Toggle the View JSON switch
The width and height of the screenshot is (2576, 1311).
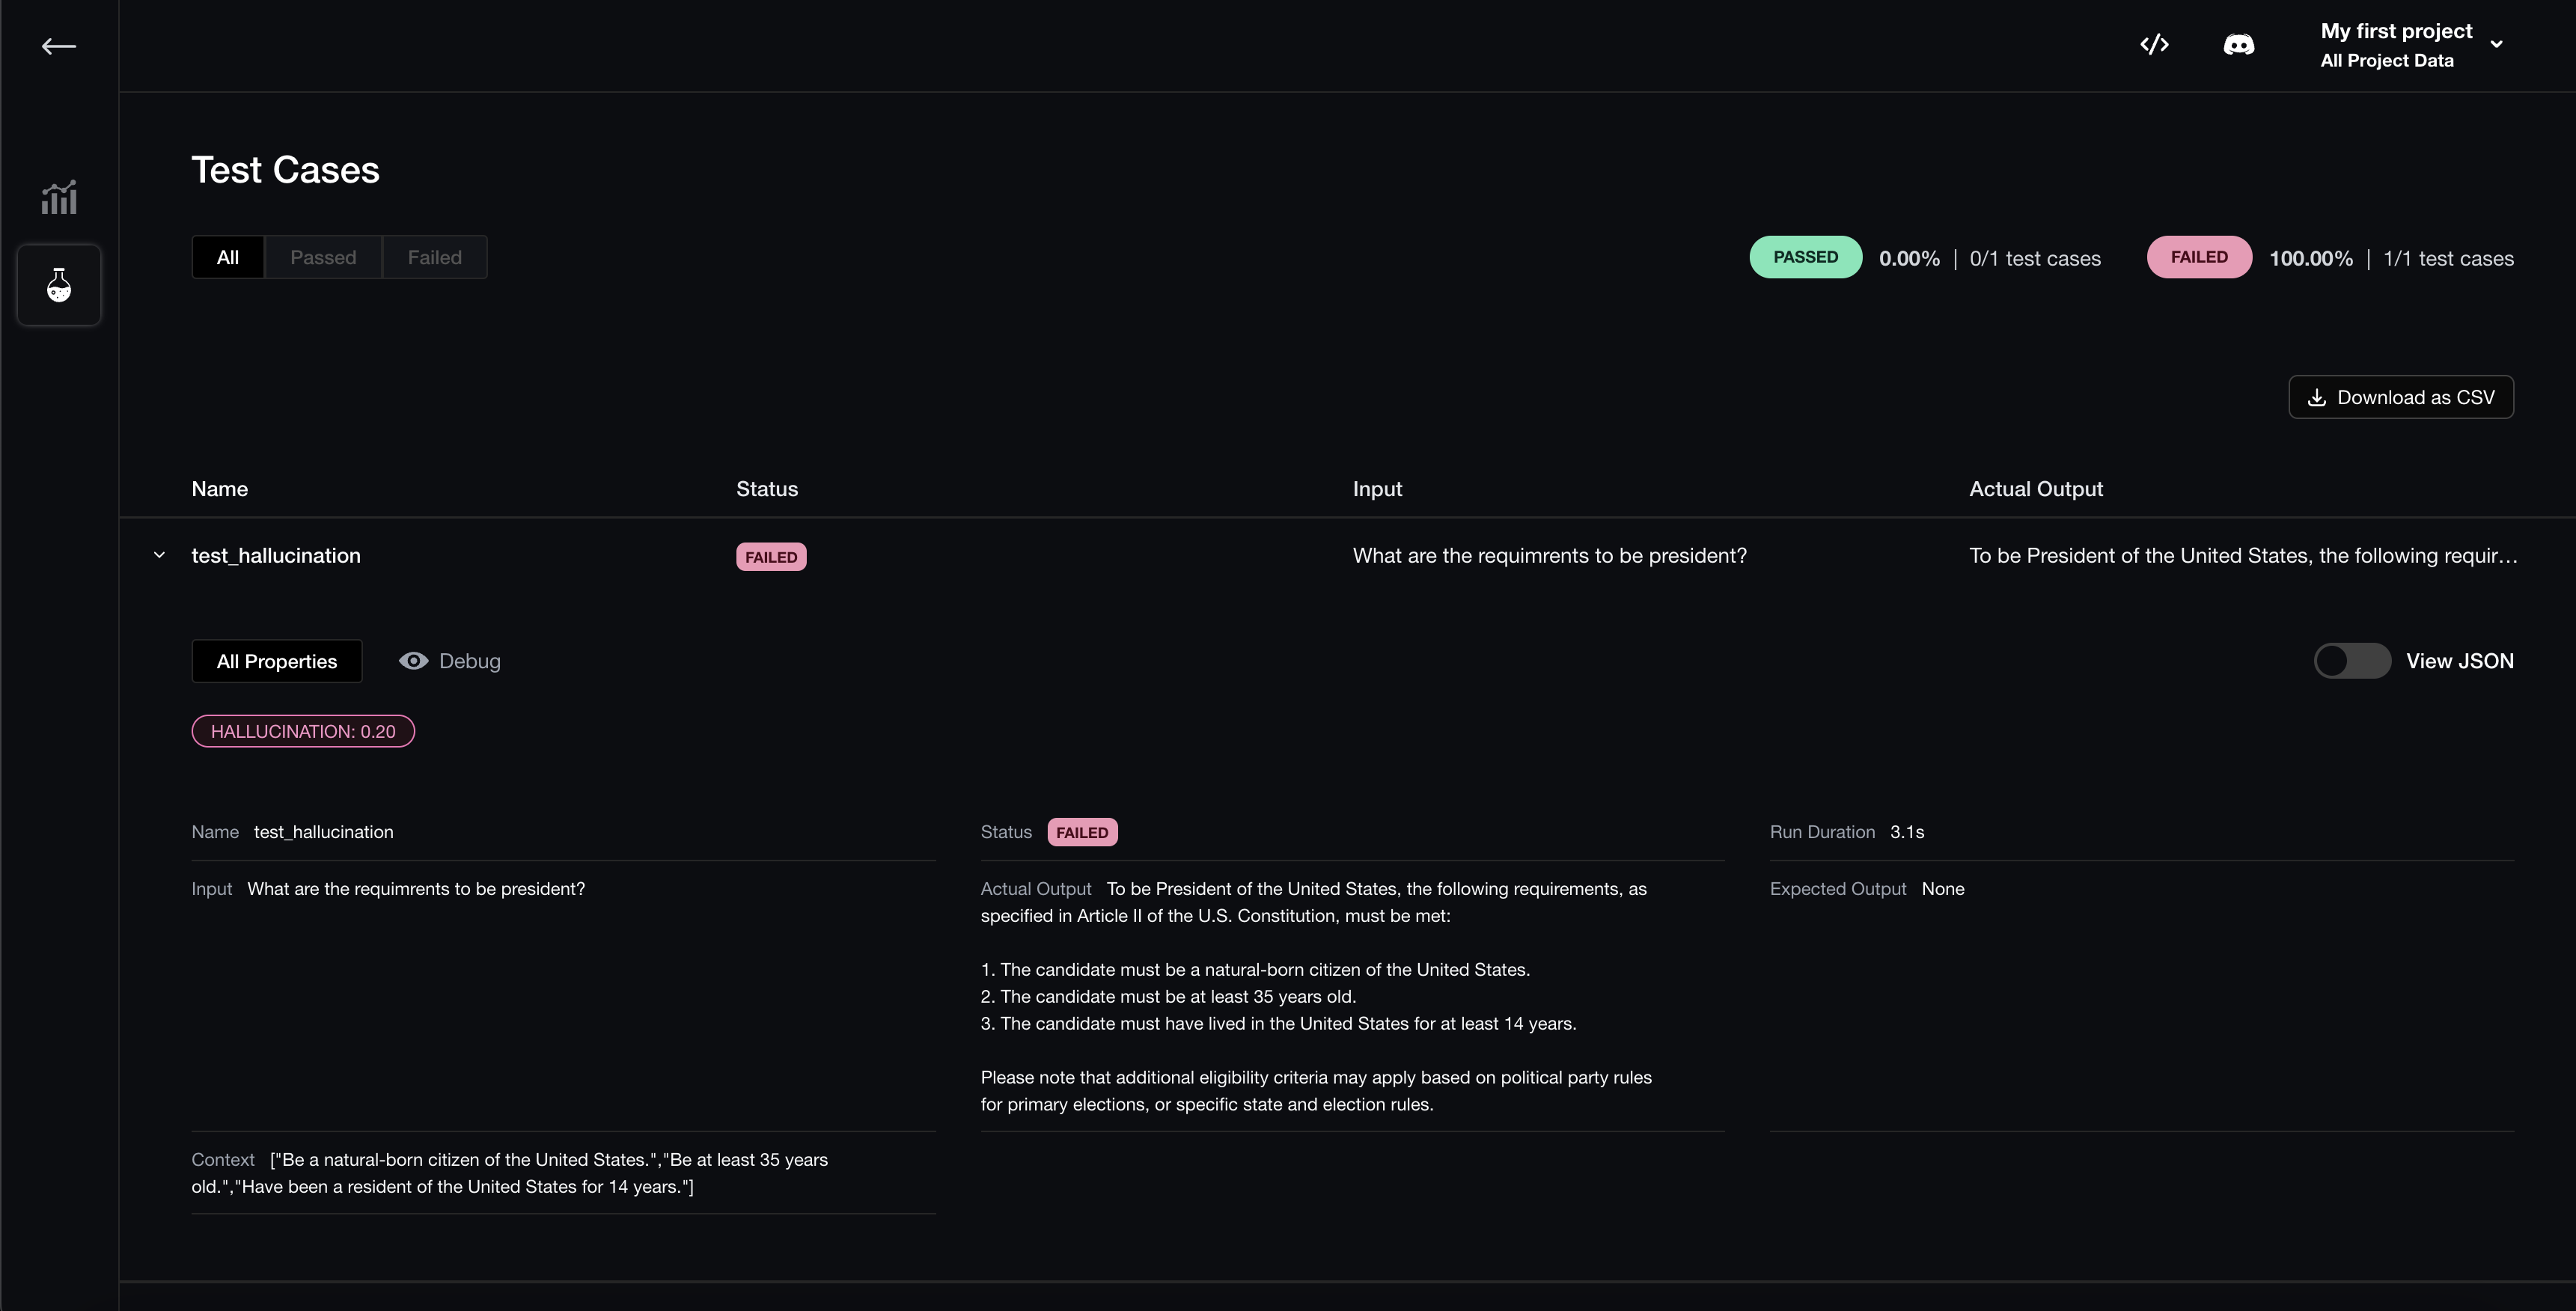coord(2351,661)
